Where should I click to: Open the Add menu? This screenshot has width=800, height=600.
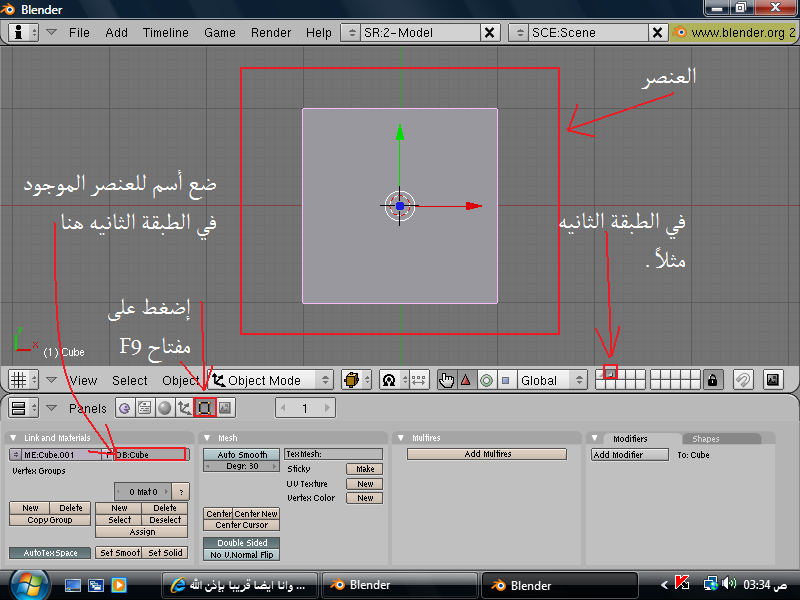pos(116,33)
